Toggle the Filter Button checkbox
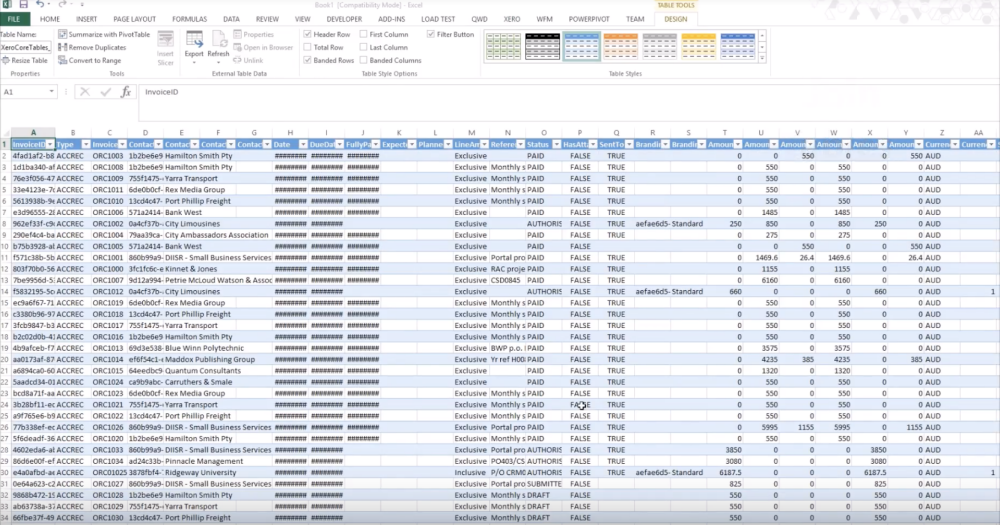Image resolution: width=1000 pixels, height=525 pixels. tap(430, 34)
